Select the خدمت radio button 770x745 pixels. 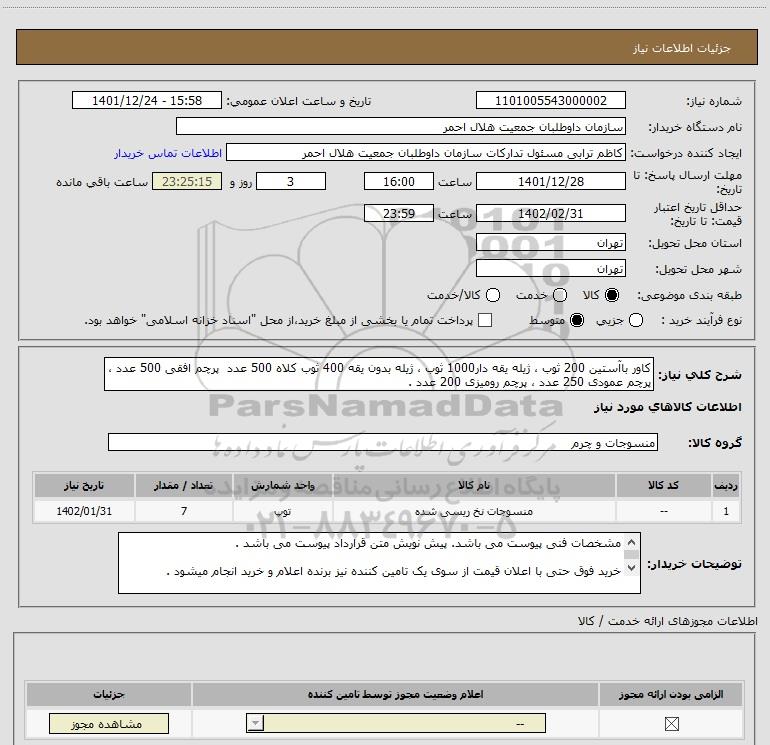[x=560, y=295]
